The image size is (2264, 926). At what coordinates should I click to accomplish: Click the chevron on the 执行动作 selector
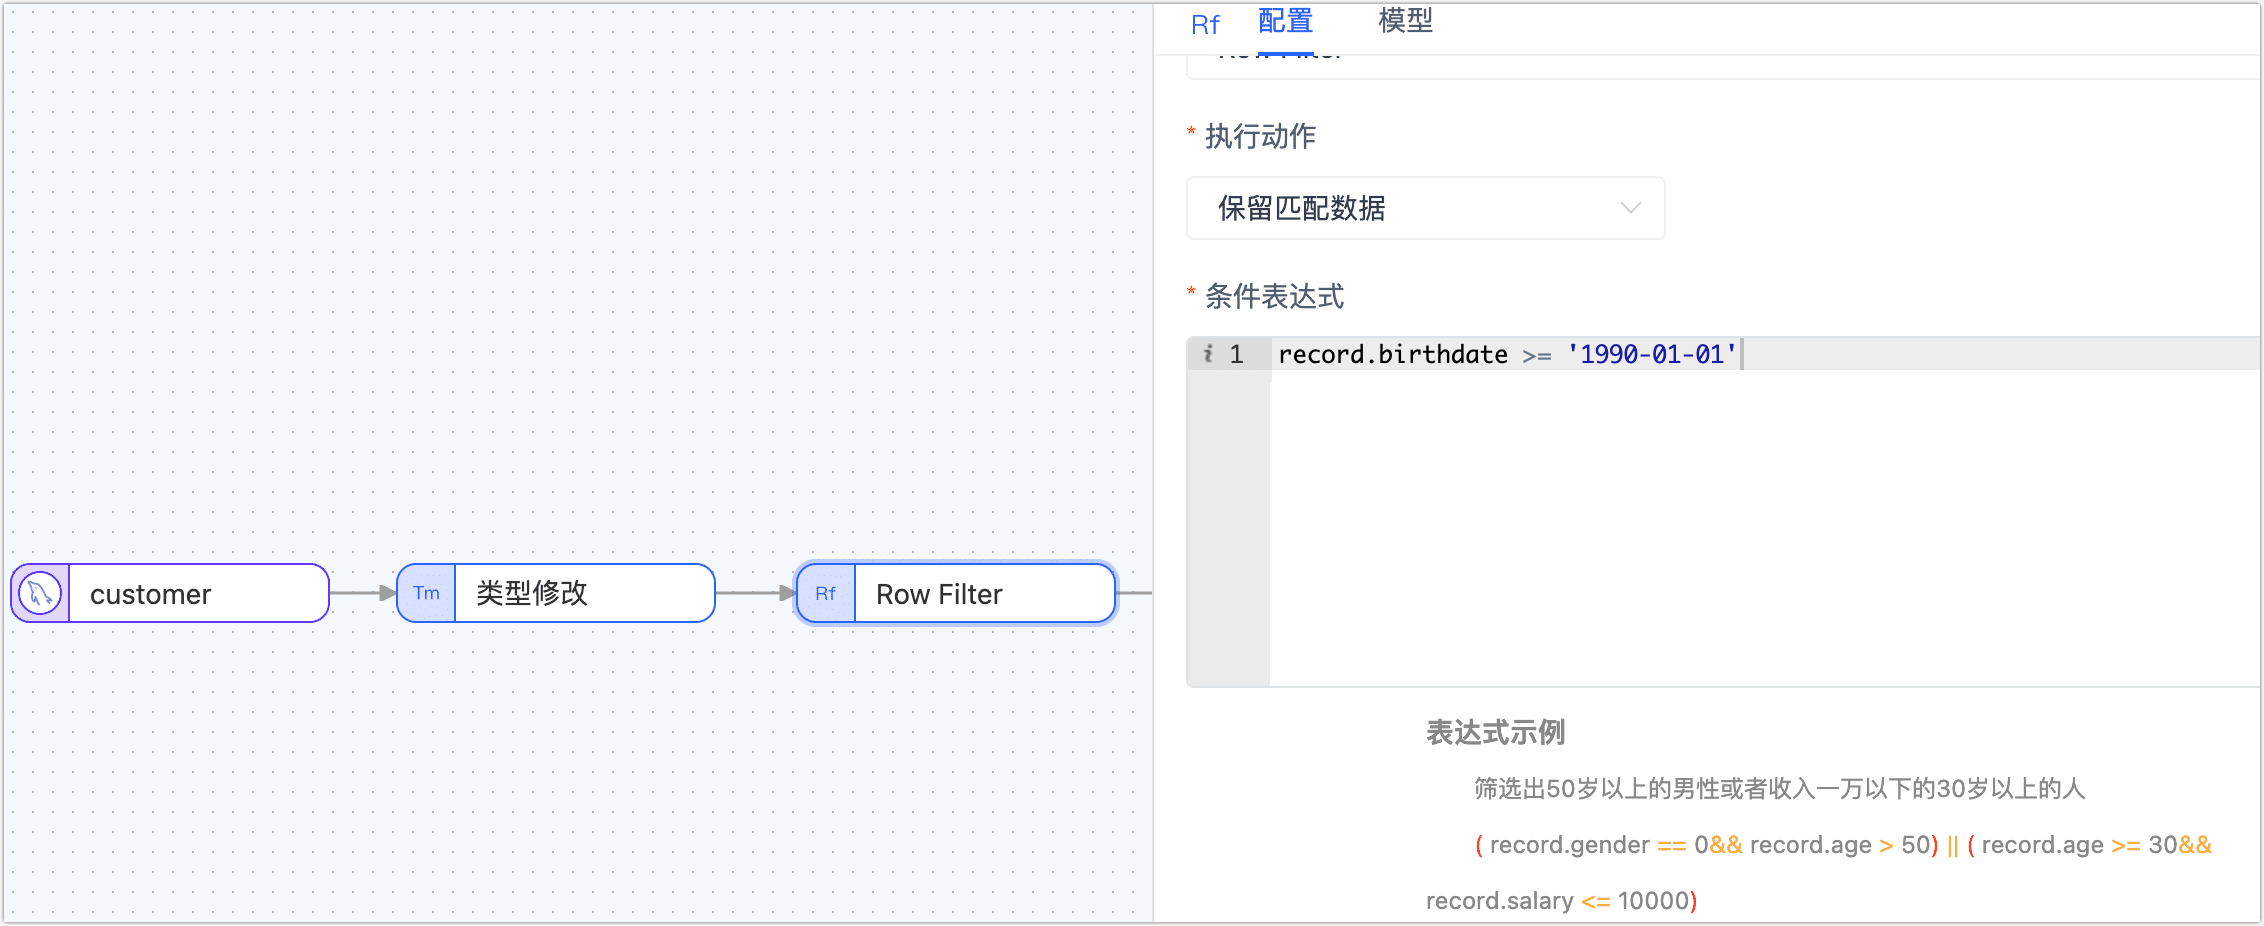click(1631, 208)
